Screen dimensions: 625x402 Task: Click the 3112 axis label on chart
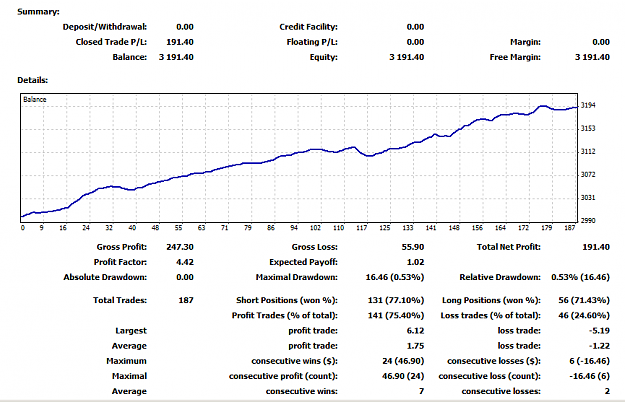click(x=588, y=151)
